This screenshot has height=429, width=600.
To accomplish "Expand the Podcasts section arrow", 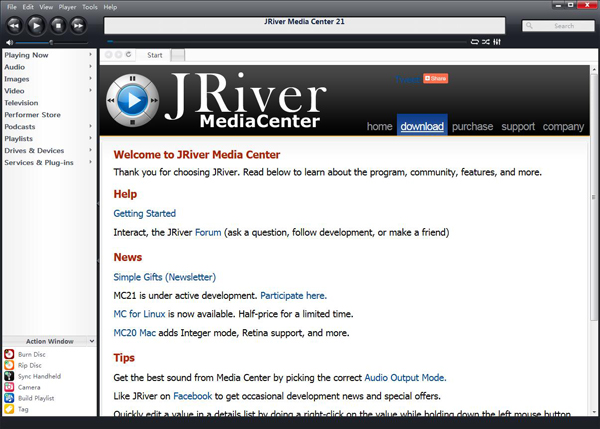I will coord(91,126).
